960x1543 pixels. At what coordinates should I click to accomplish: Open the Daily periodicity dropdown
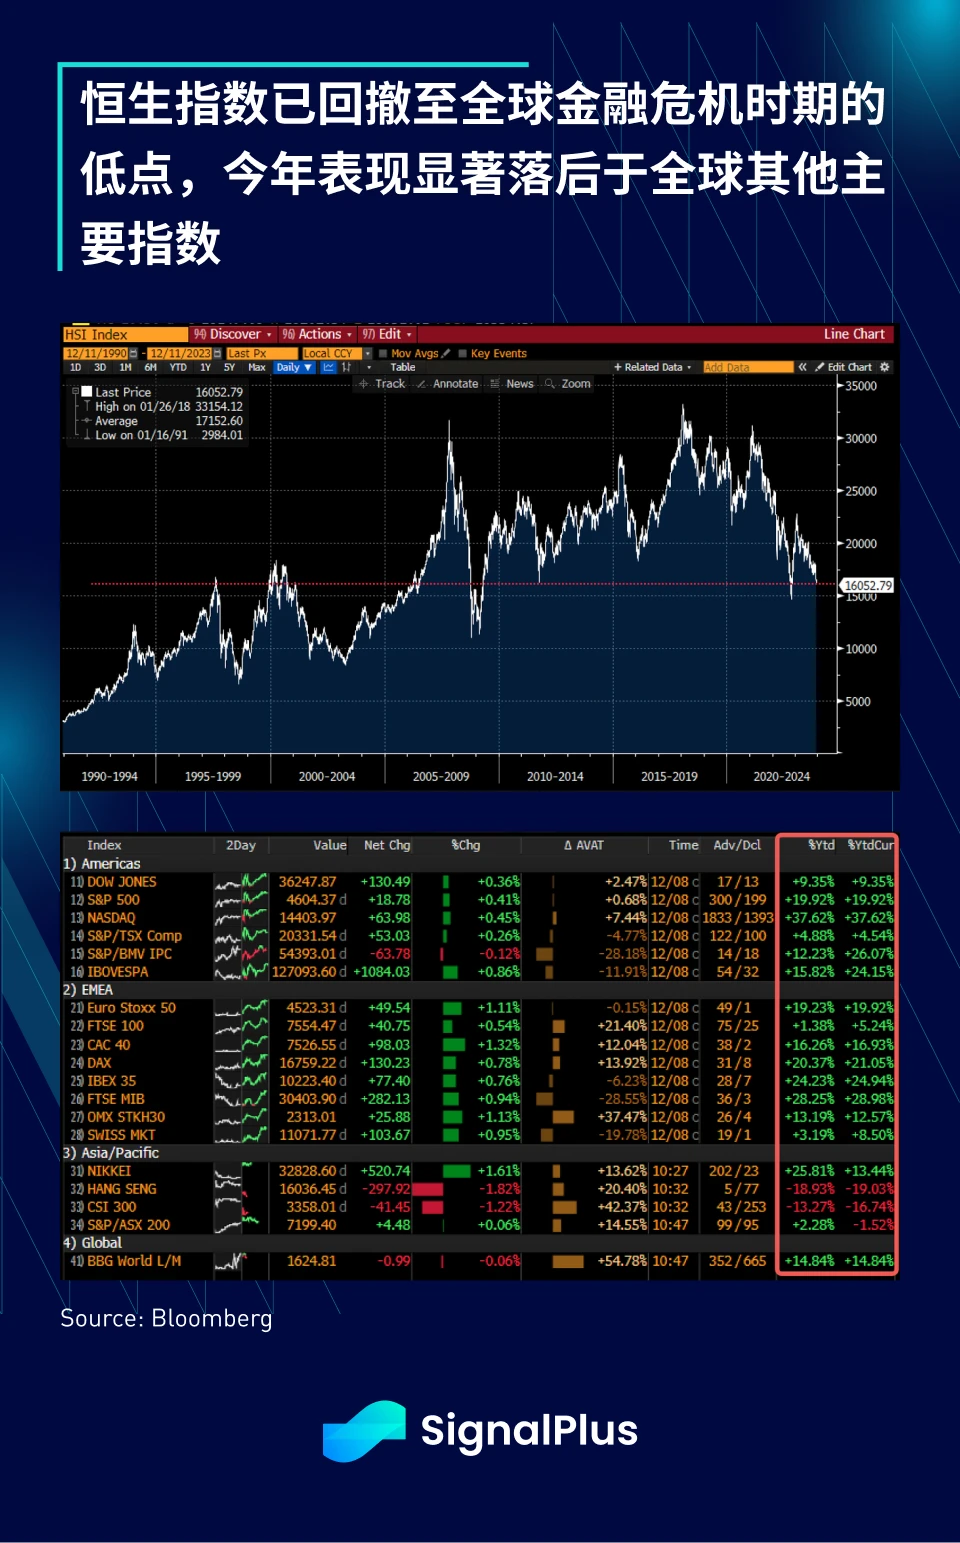click(294, 367)
